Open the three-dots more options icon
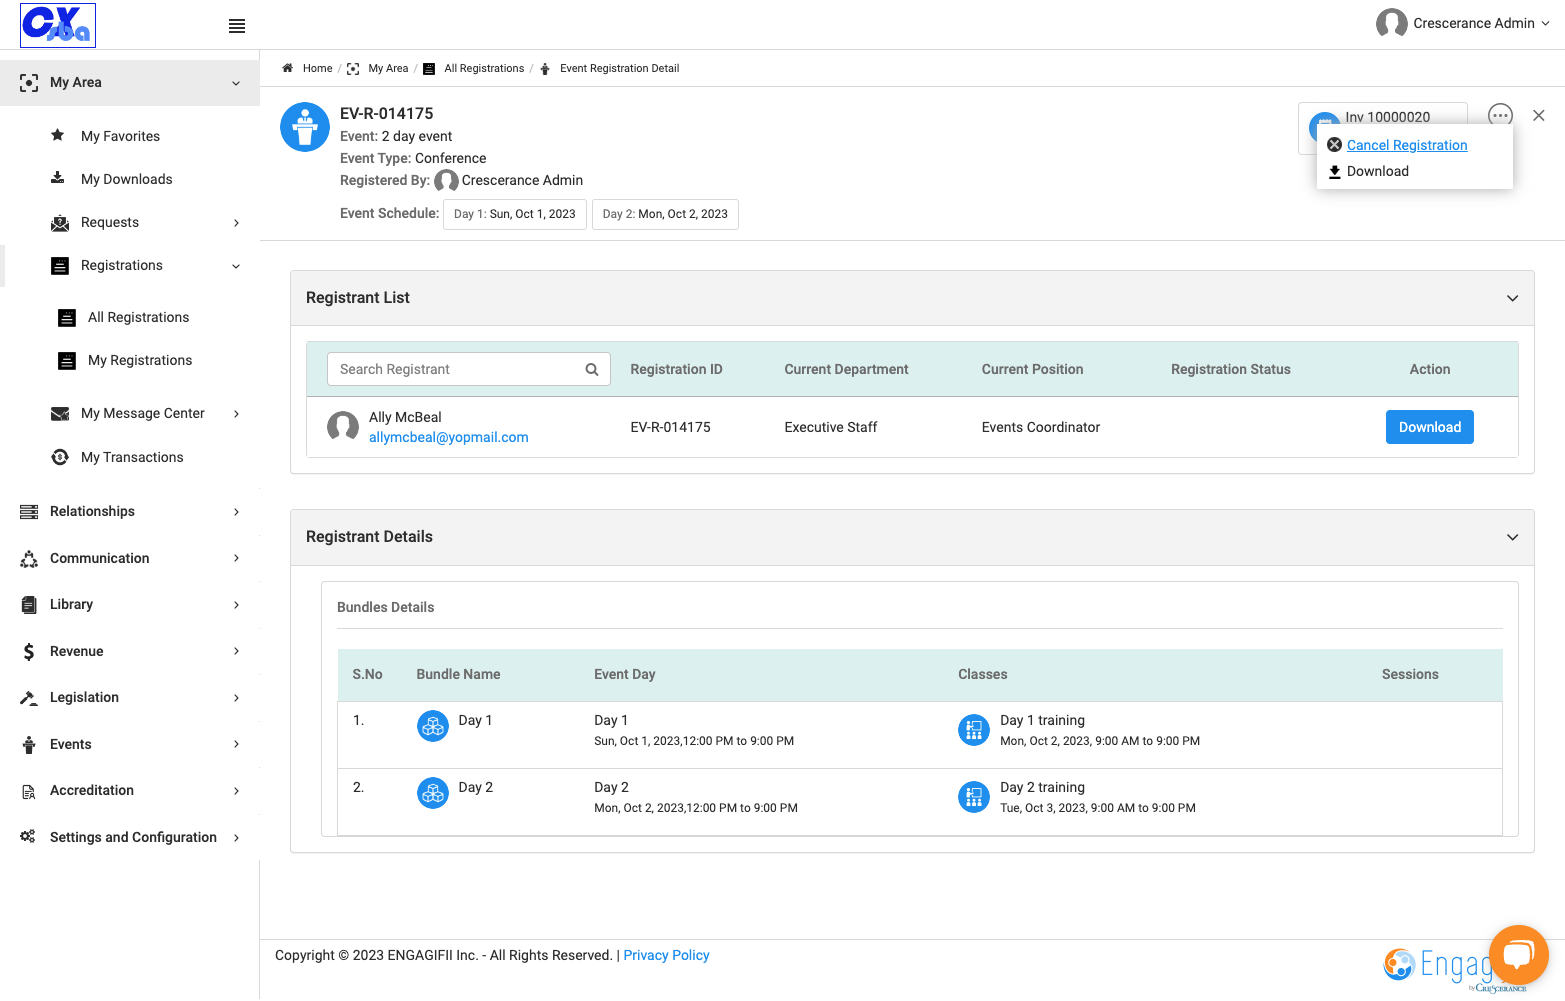 (1500, 115)
